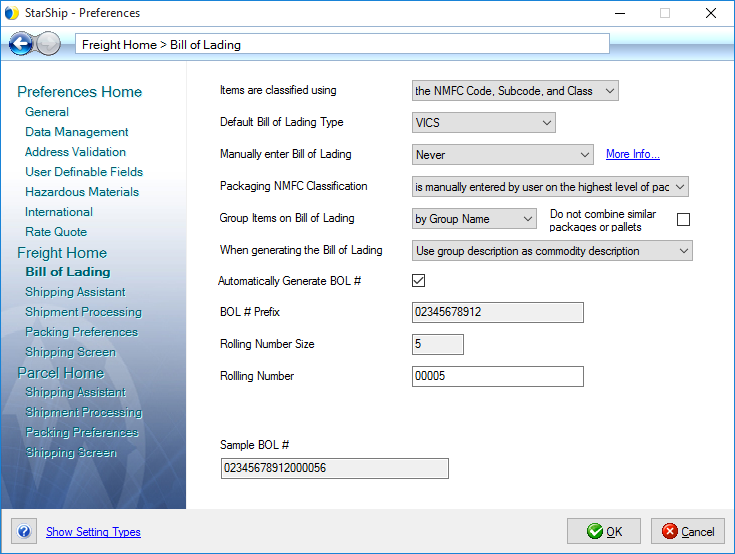
Task: Open Packaging NMFC Classification dropdown
Action: pos(550,187)
